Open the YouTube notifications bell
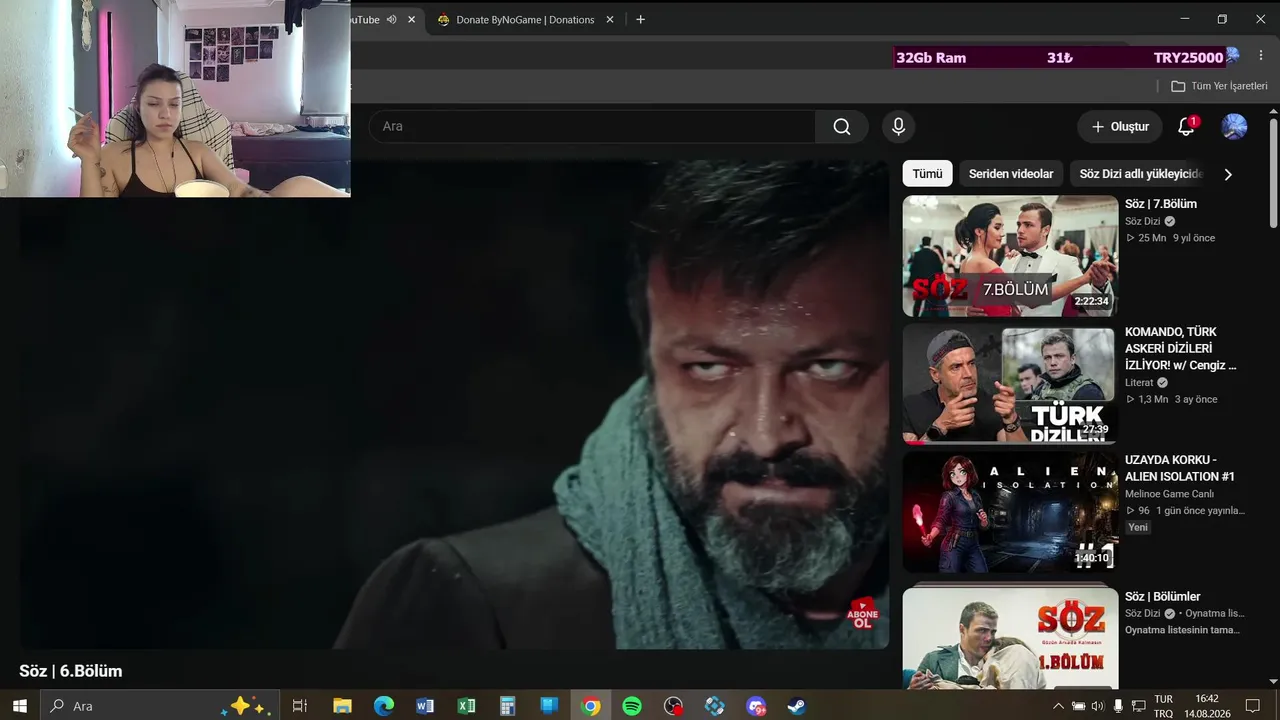This screenshot has width=1280, height=720. (1186, 127)
